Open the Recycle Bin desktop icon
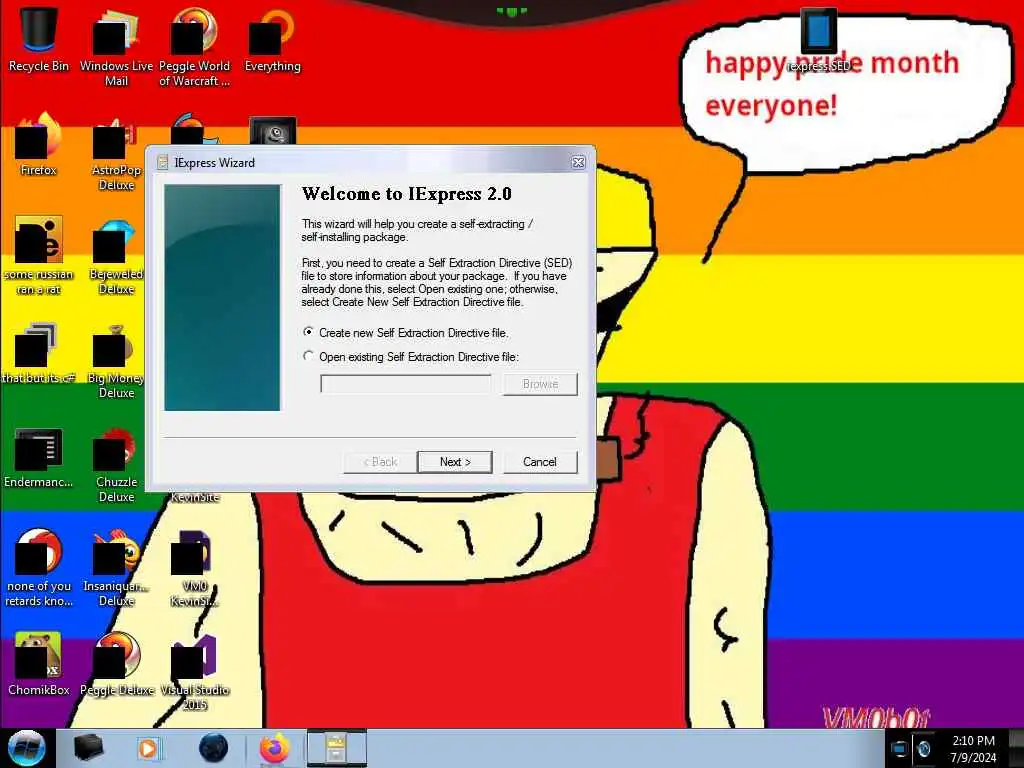 39,39
